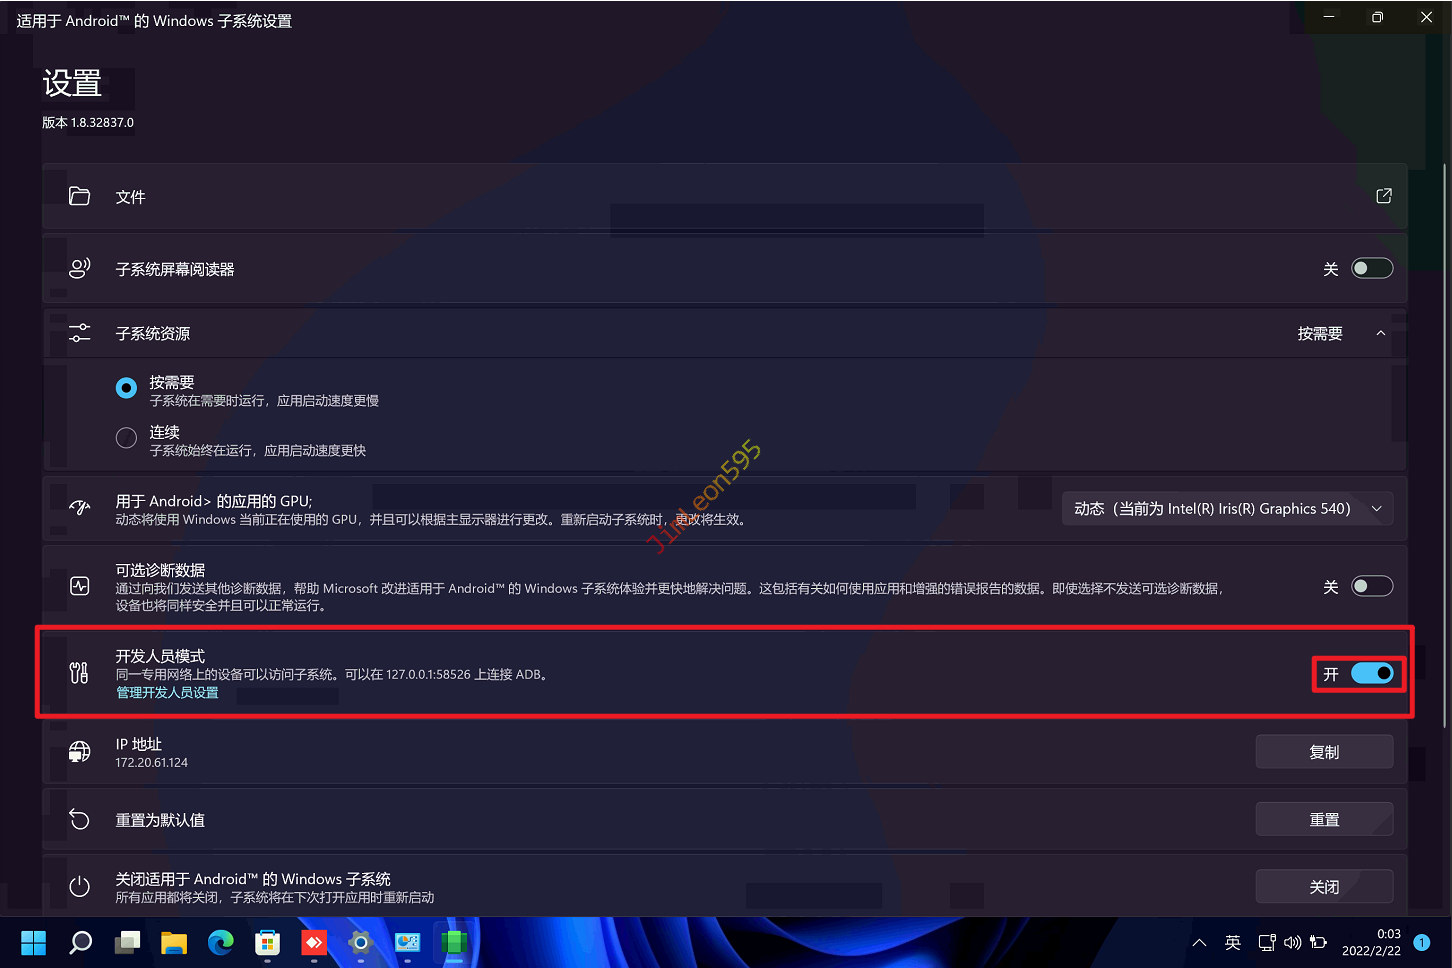Click the 管理开发人员设置 link
The width and height of the screenshot is (1452, 968).
coord(167,692)
